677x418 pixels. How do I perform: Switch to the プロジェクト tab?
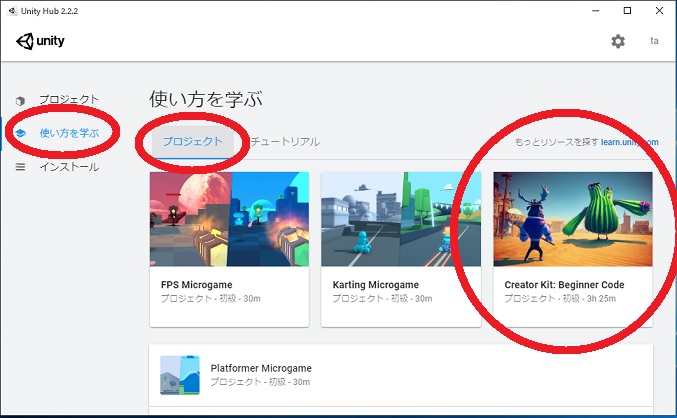192,142
